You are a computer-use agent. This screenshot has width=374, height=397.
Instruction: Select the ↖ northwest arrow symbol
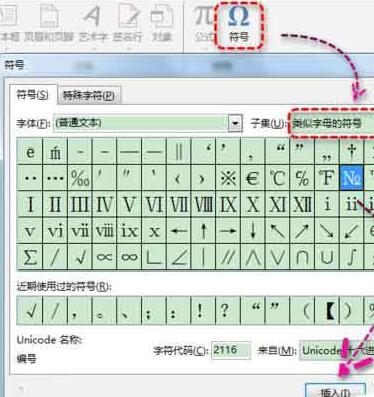277,230
